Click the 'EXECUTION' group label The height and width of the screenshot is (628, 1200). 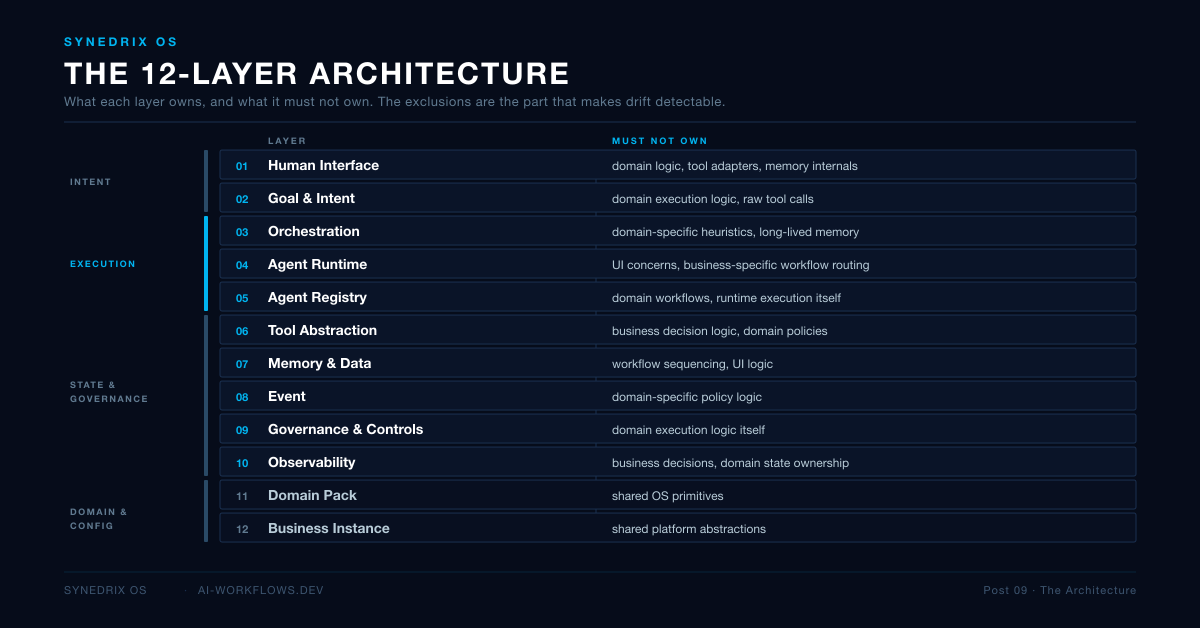click(x=103, y=264)
